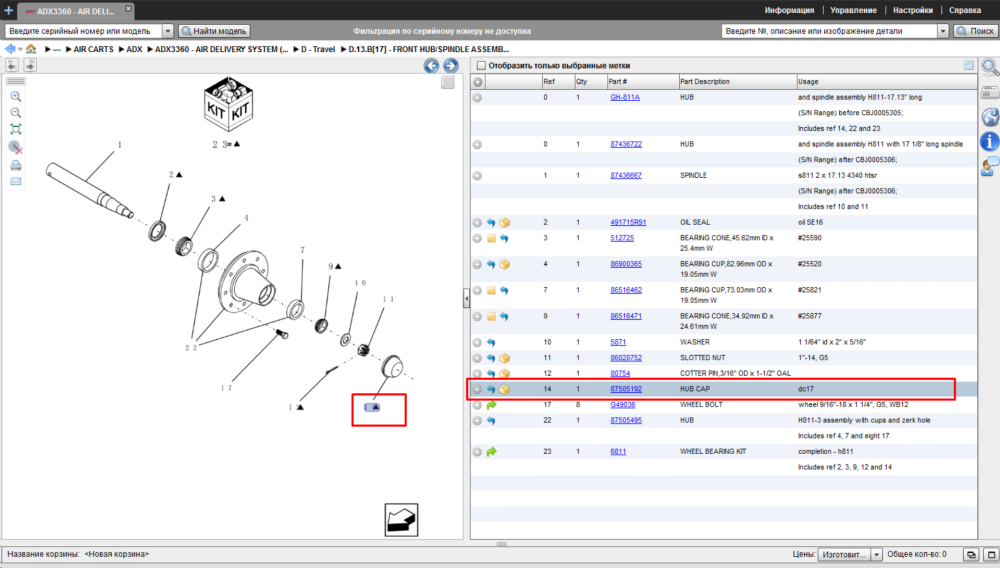
Task: Select the row circle for SPINDLE 87436667
Action: [477, 176]
